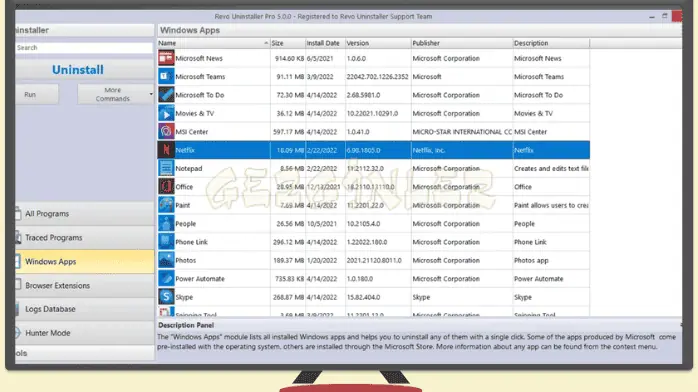Sort the list by Name column
The image size is (698, 392).
[214, 43]
